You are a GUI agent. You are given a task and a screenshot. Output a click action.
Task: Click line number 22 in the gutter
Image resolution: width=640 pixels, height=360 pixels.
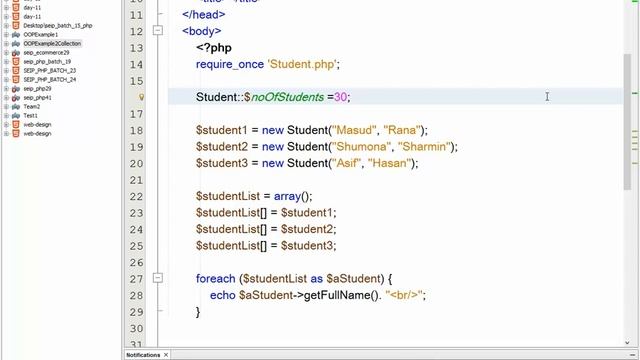pos(136,197)
